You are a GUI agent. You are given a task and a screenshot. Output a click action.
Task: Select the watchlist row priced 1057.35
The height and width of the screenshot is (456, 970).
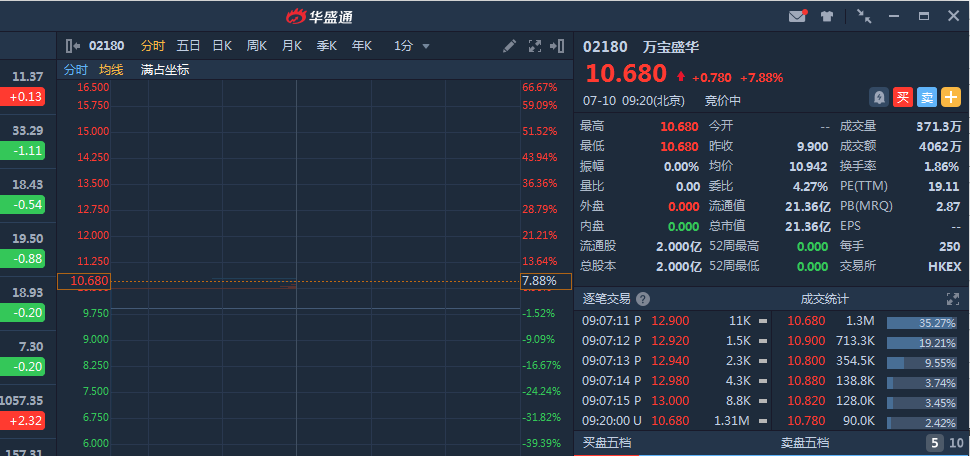[x=28, y=411]
